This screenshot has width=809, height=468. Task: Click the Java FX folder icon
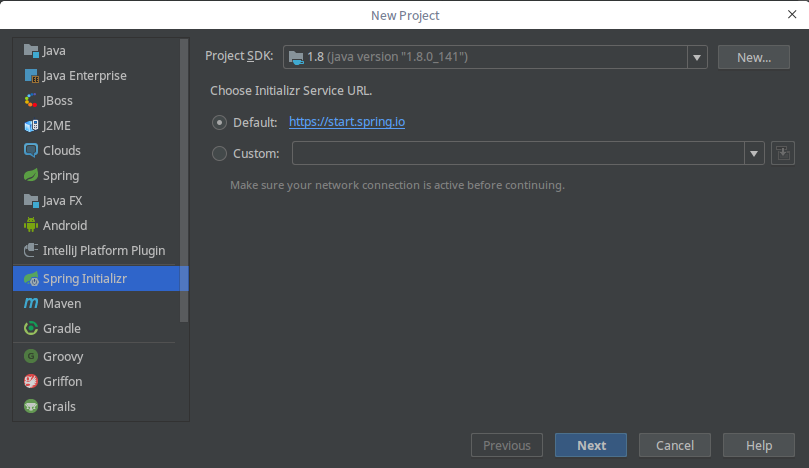(x=31, y=200)
